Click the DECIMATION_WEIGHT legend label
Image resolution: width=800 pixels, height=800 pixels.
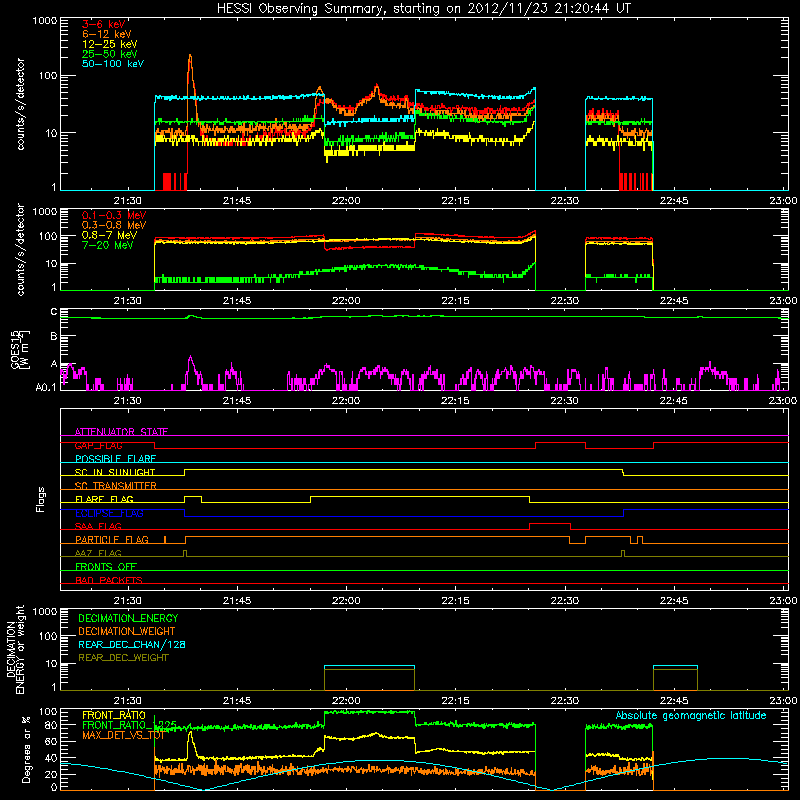127,631
